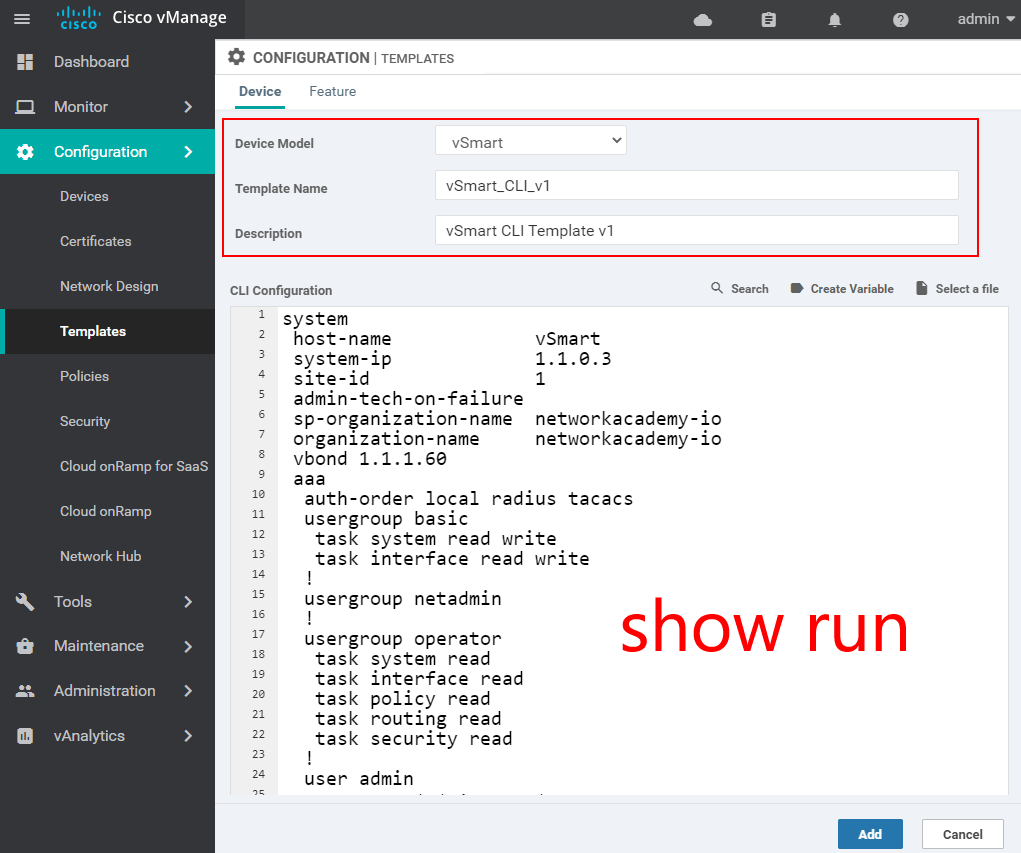Open the Device Model dropdown
This screenshot has height=853, width=1021.
(530, 140)
